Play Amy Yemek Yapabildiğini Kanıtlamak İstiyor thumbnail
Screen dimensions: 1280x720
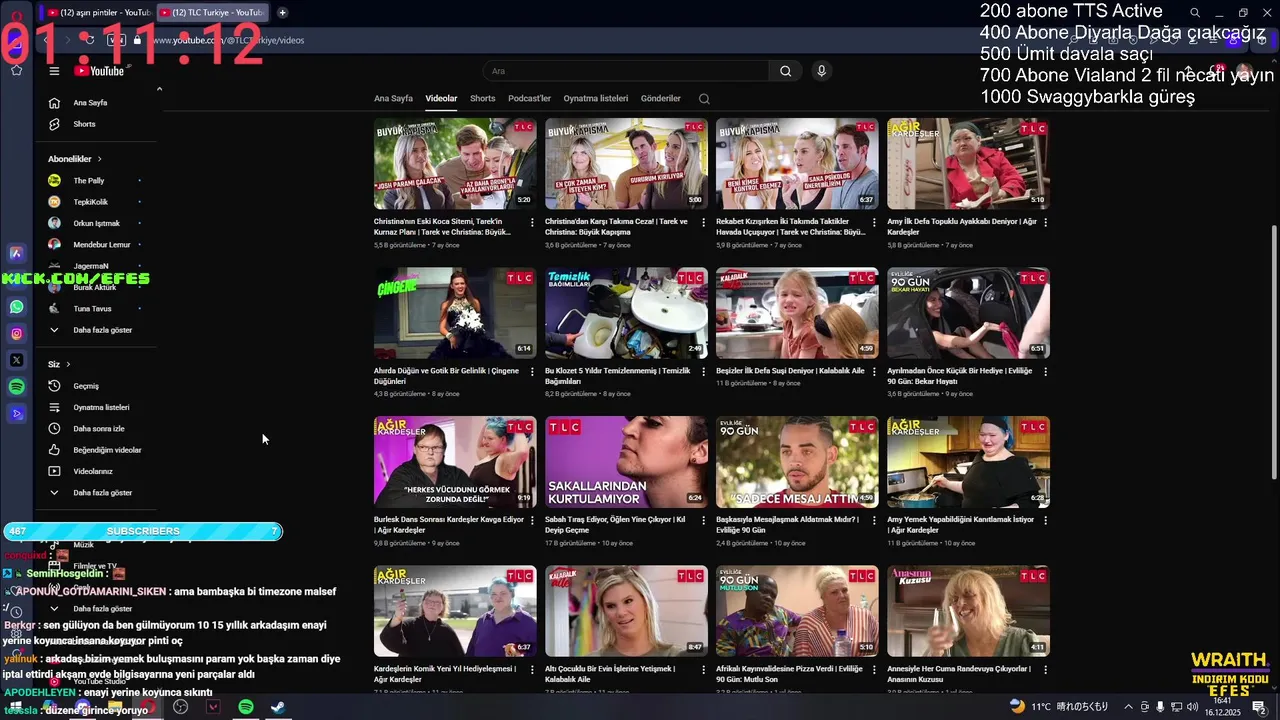coord(968,462)
